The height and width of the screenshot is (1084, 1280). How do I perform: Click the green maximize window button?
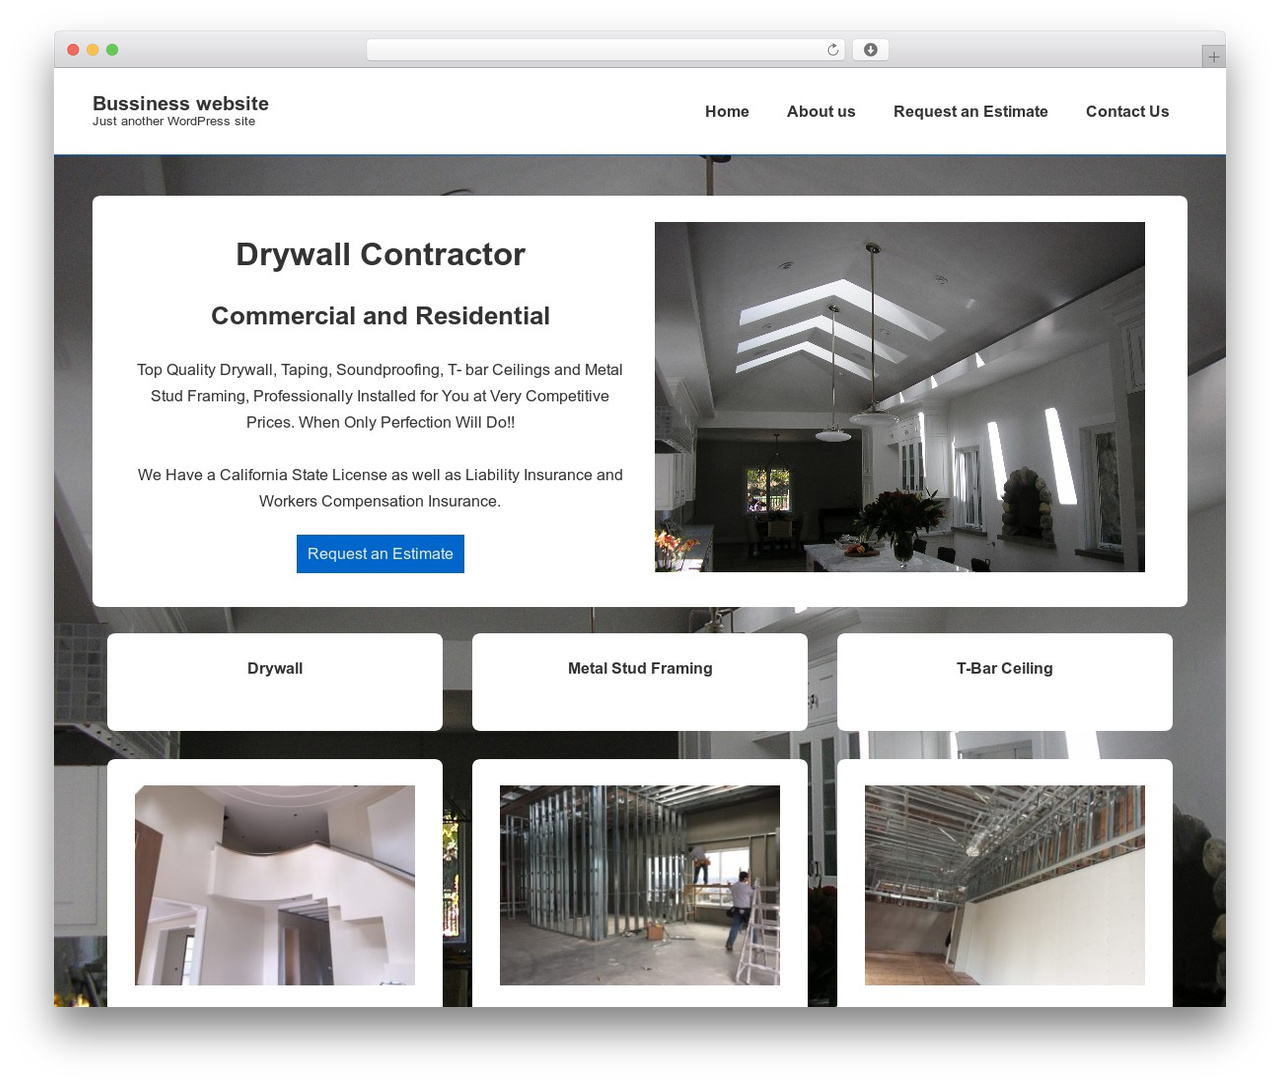click(112, 50)
